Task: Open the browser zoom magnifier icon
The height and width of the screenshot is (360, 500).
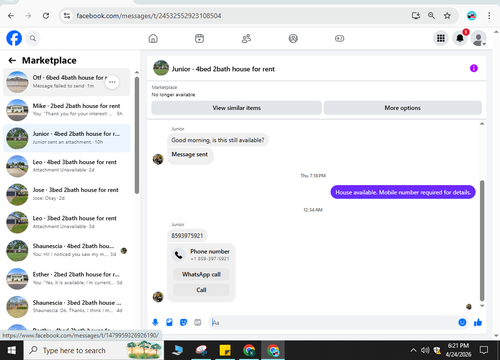Action: [431, 16]
